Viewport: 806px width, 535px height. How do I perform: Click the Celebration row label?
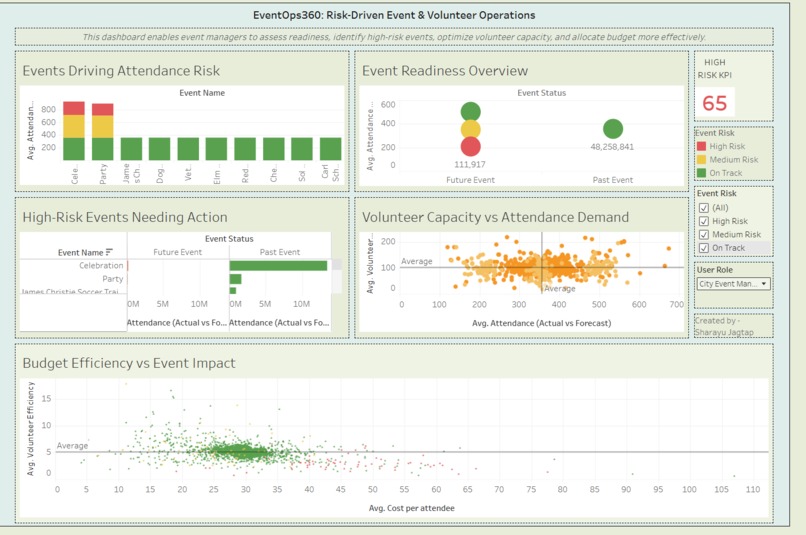point(101,266)
